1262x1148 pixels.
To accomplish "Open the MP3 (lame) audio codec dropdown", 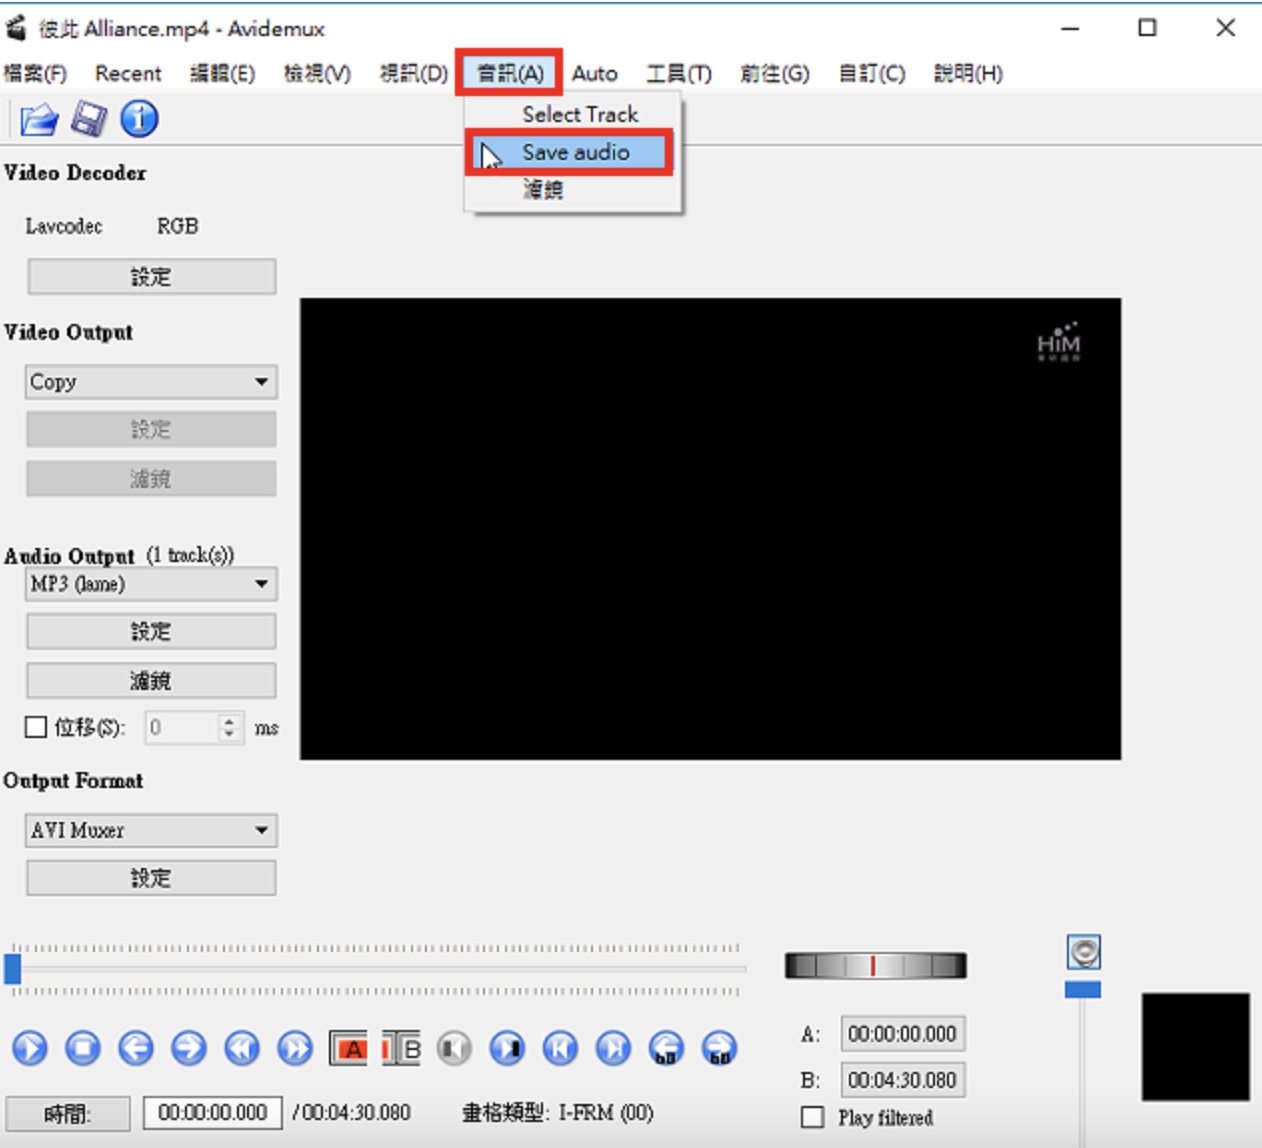I will [x=151, y=584].
